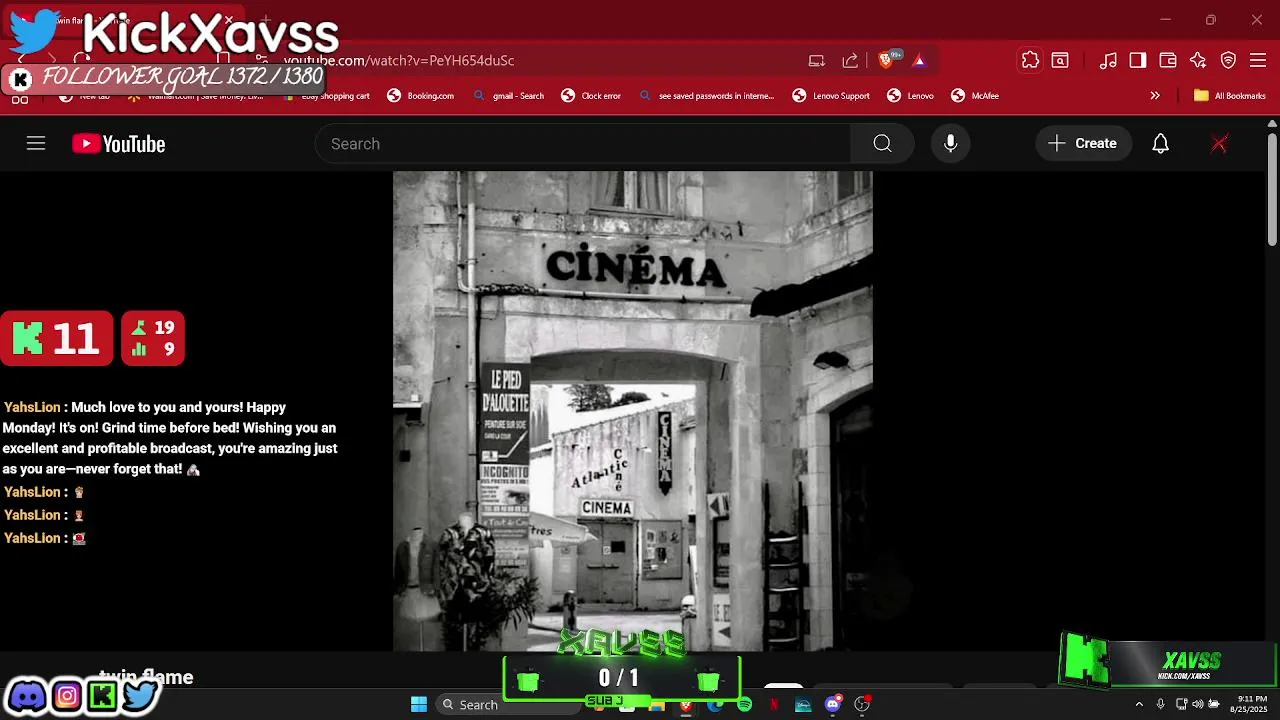The width and height of the screenshot is (1280, 720).
Task: Go to the YouTube home logo
Action: coord(119,144)
